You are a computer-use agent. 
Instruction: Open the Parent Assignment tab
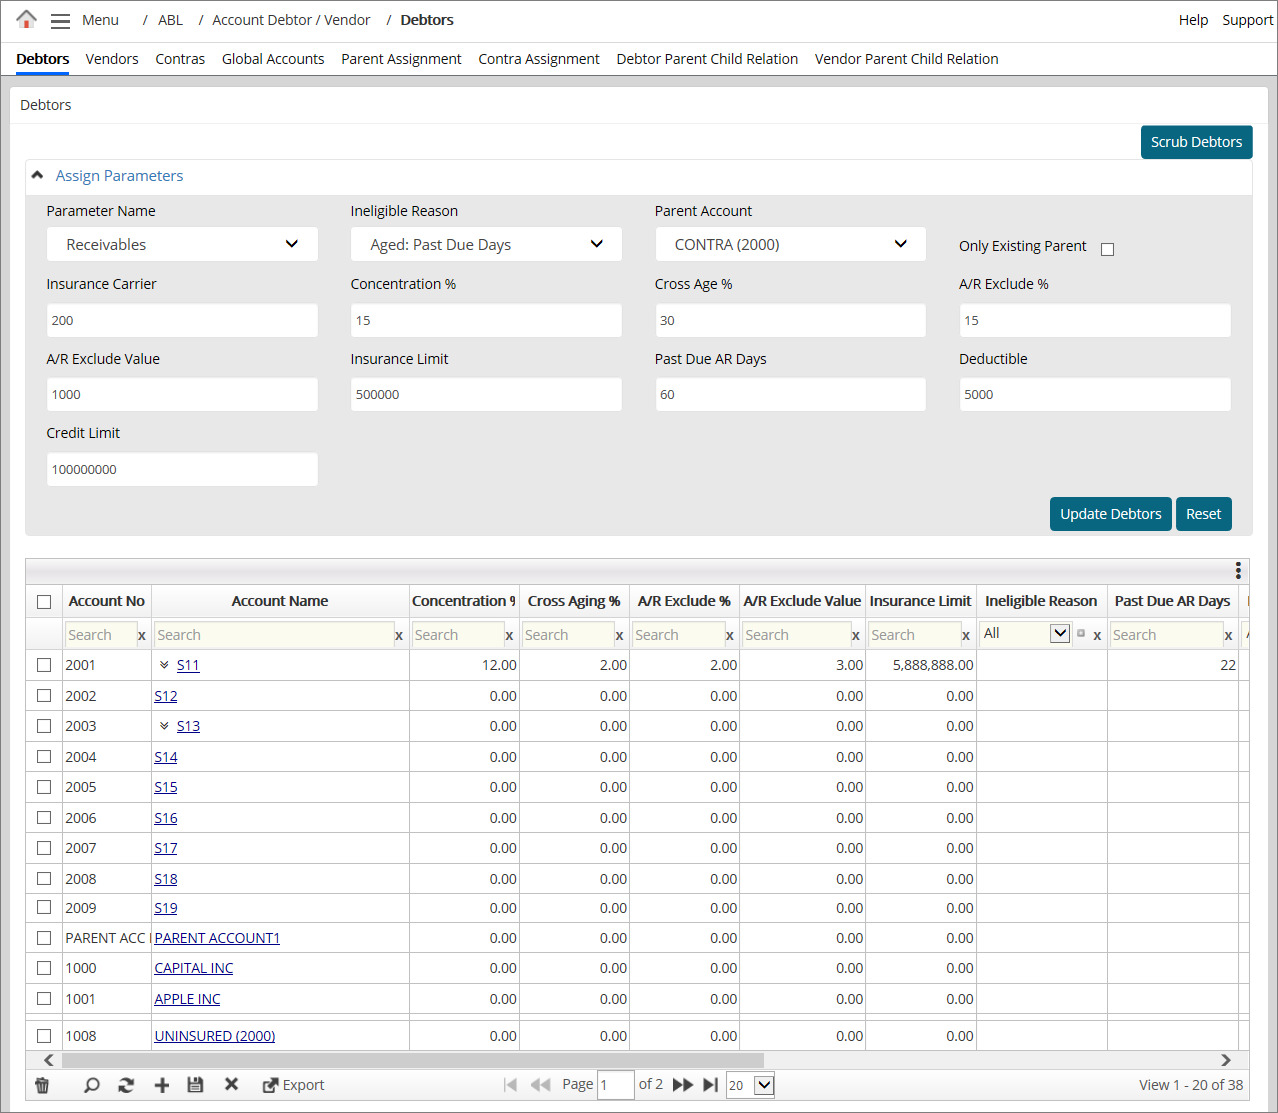pos(401,59)
